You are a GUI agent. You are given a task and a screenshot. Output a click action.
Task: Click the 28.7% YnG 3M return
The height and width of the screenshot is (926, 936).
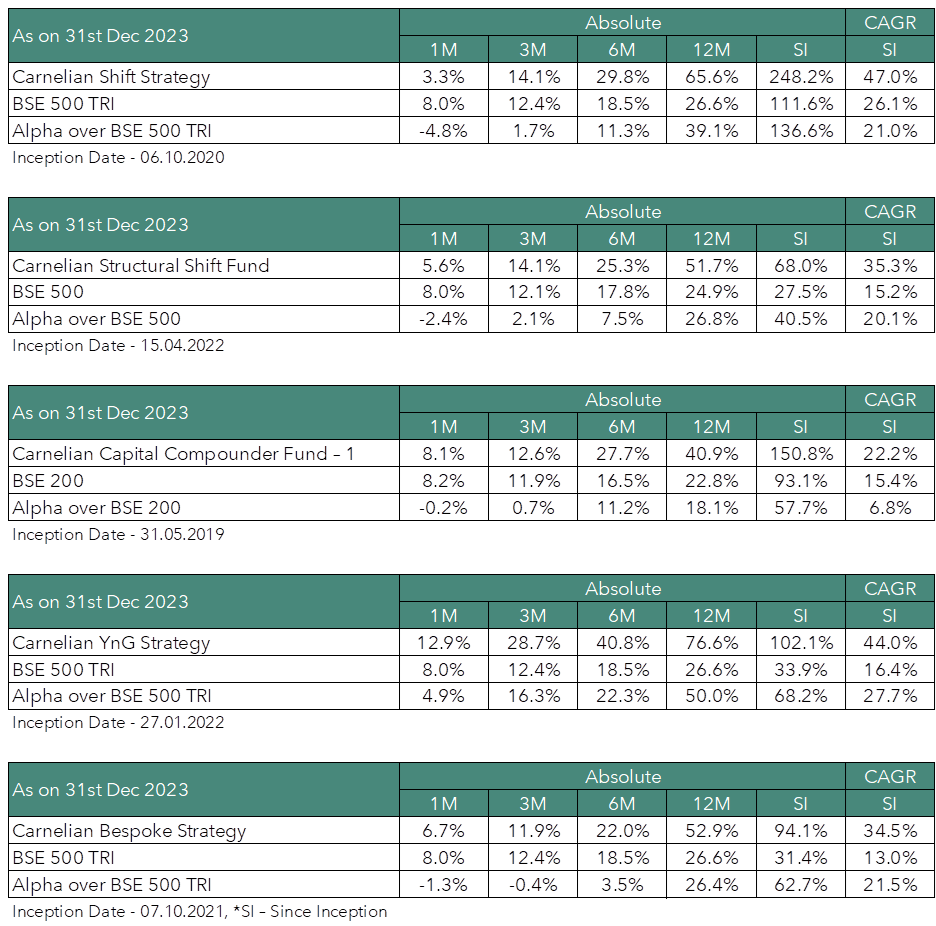pos(533,643)
